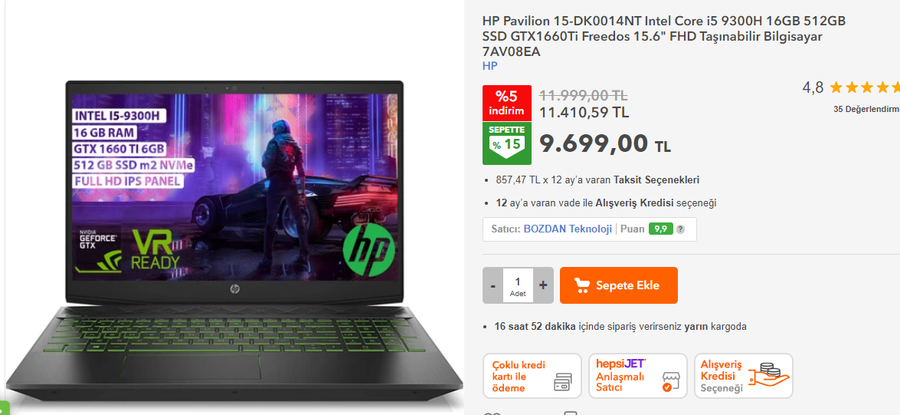Decrease quantity with the minus button

[x=493, y=285]
